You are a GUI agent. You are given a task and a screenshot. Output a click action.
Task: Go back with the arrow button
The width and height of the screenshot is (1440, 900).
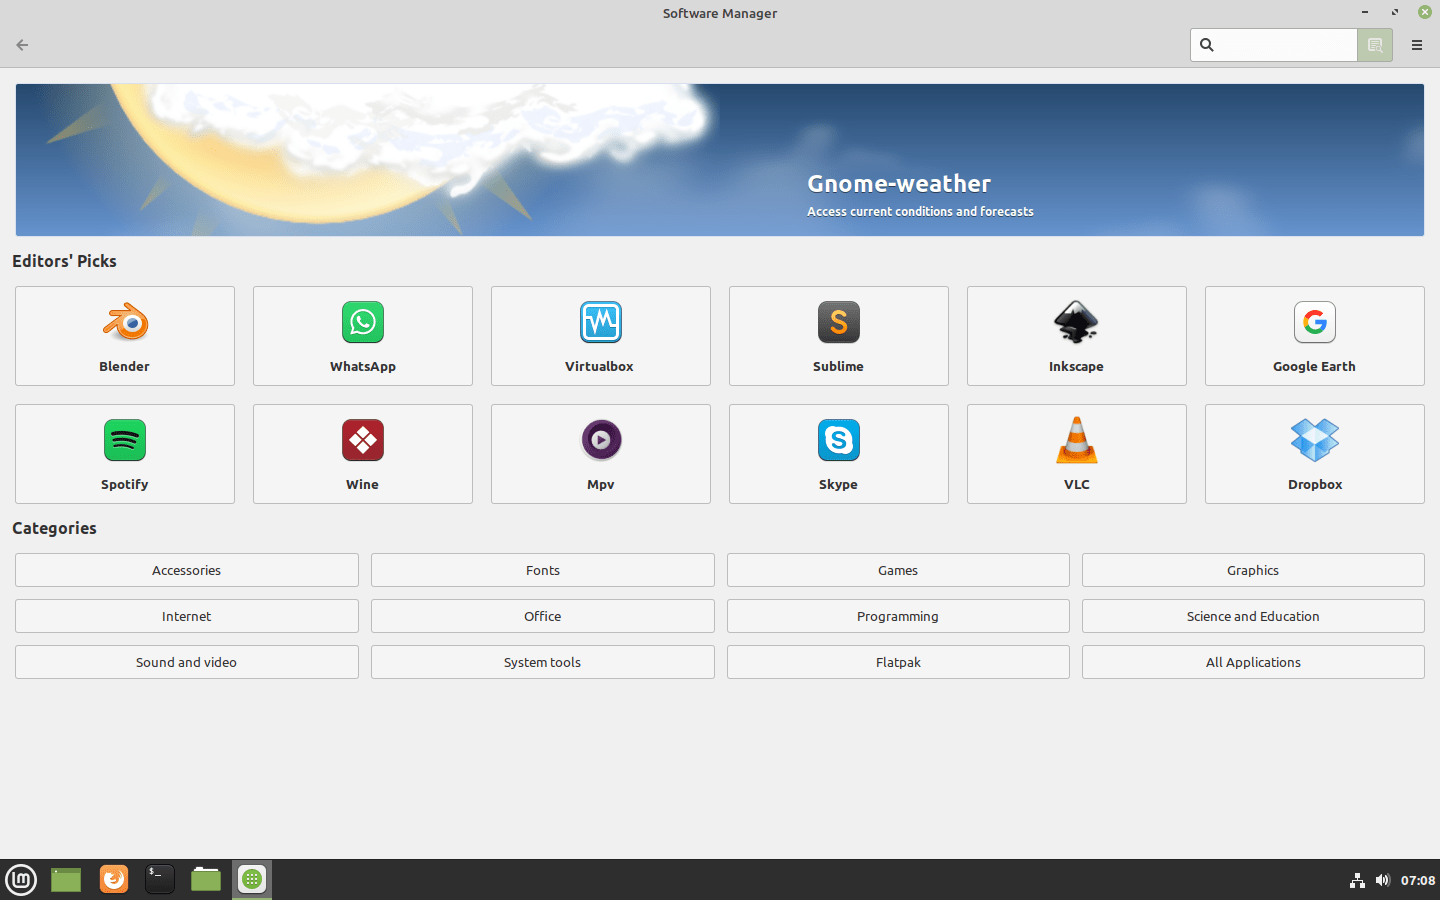[22, 45]
